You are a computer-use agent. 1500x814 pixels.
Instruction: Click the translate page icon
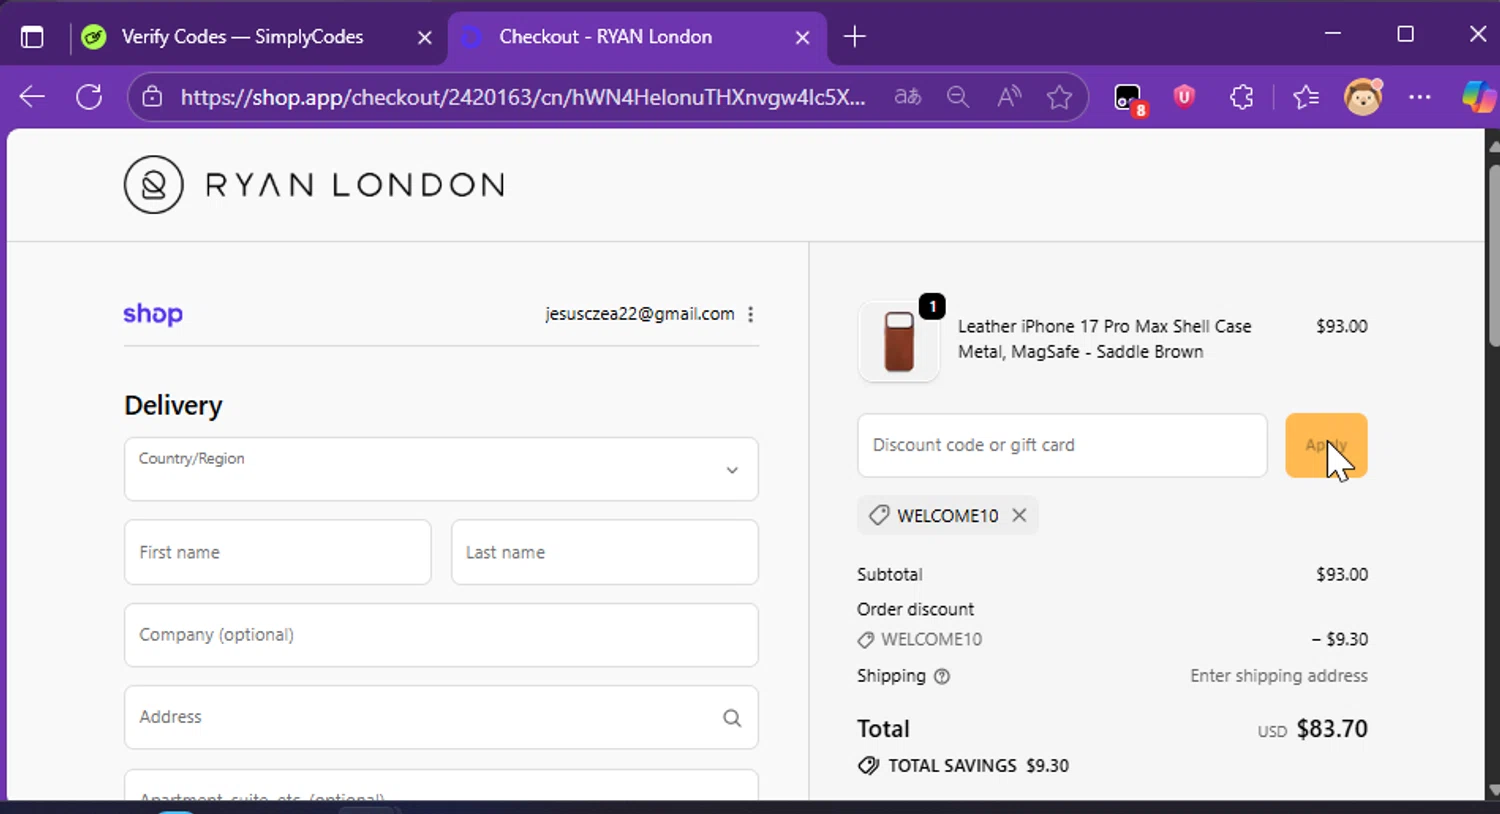tap(907, 97)
